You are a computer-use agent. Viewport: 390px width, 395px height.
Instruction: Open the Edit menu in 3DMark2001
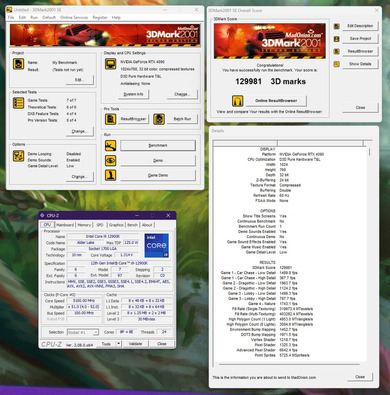pos(22,17)
